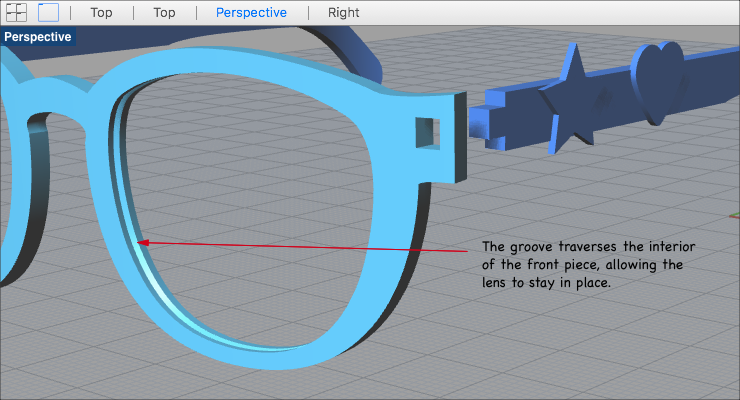
Task: Select the stepped tenon end of the temple arm
Action: (x=487, y=121)
